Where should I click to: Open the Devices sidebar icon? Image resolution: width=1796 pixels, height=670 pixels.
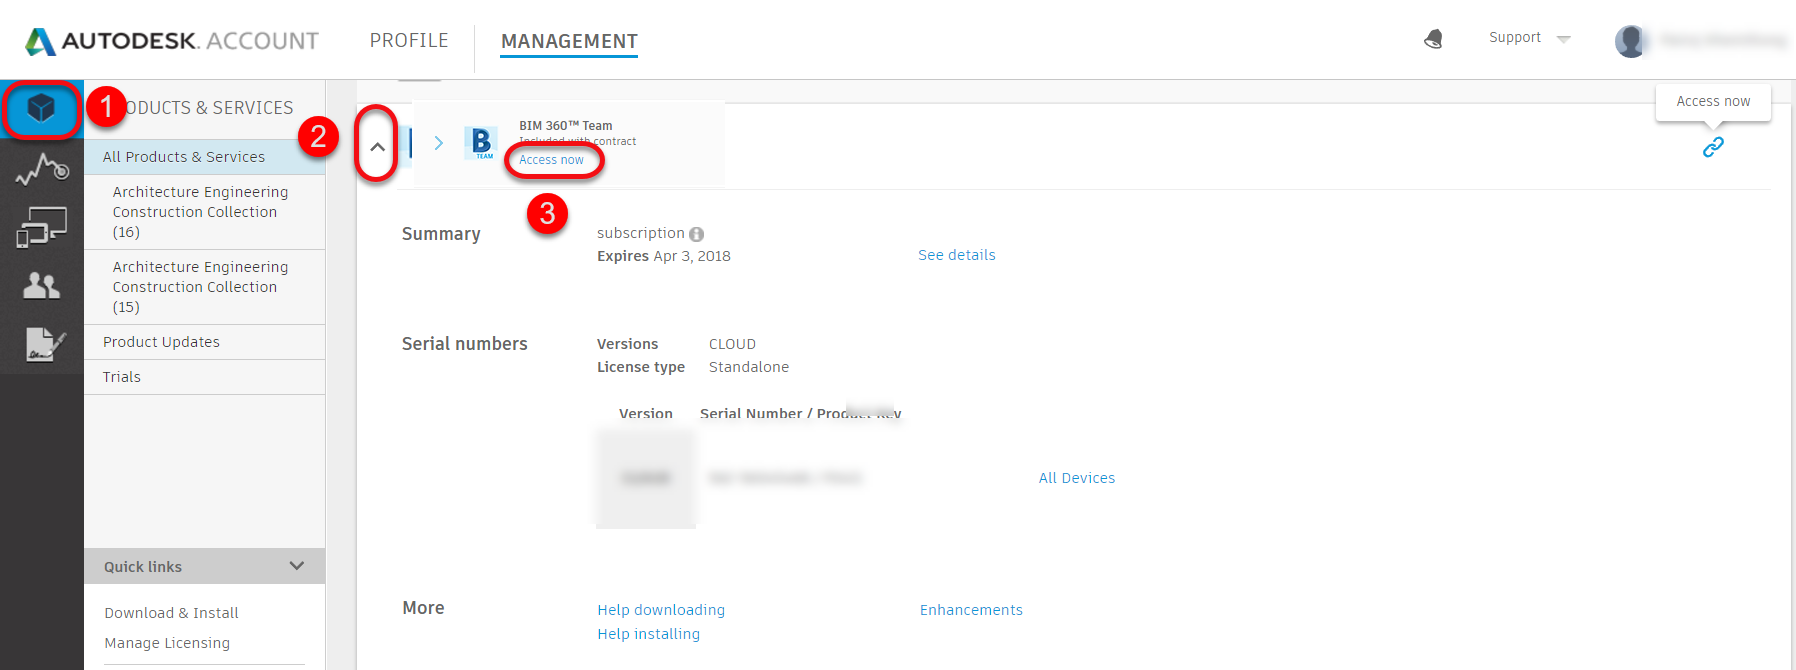coord(42,227)
